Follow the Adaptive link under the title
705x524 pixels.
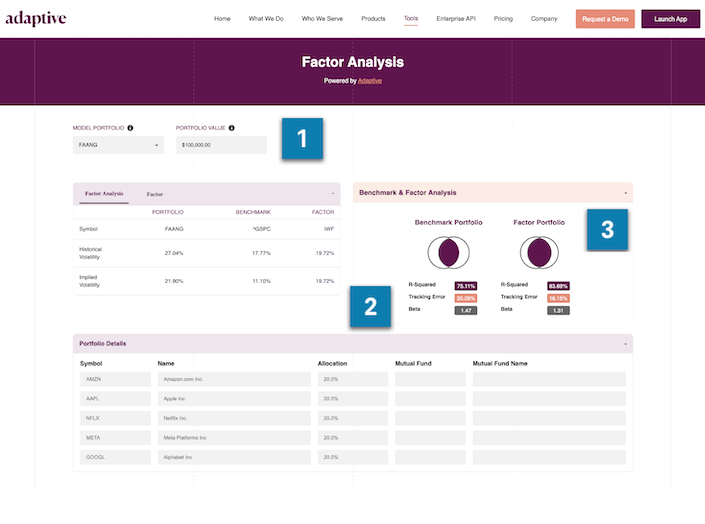370,81
